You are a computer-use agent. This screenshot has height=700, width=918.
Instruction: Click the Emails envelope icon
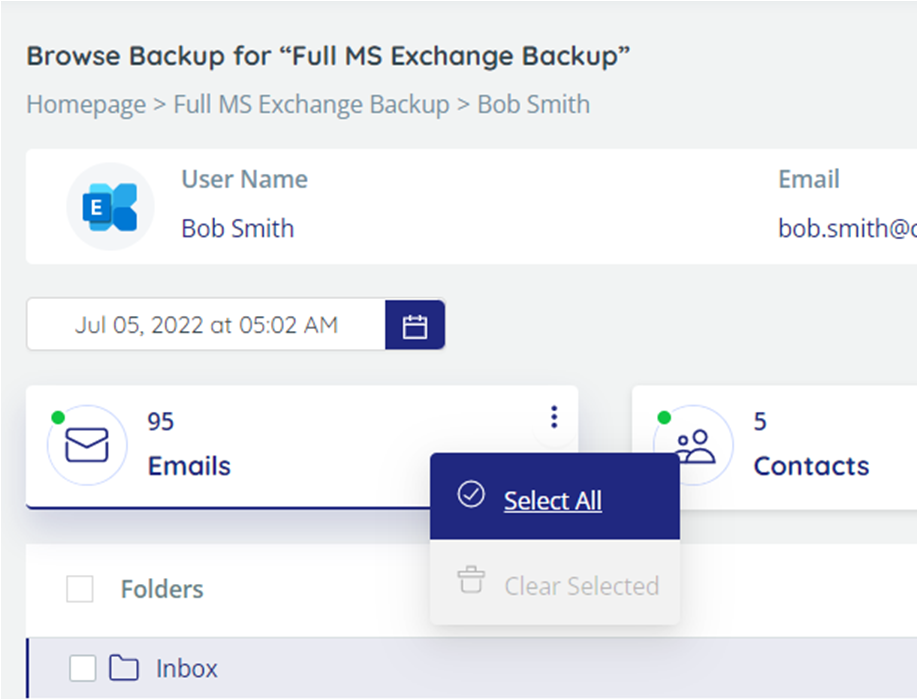[x=87, y=445]
